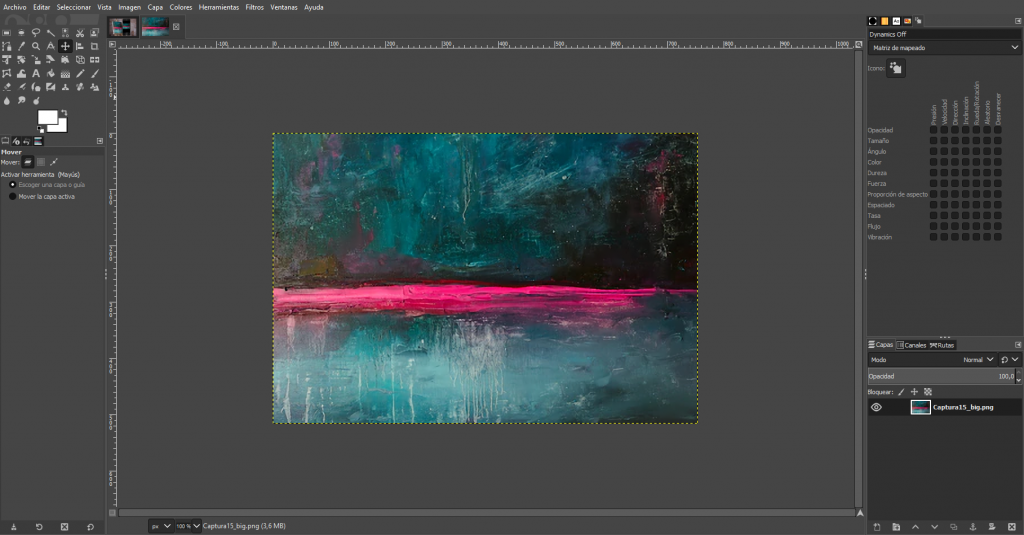Select the Scissors select tool
Image resolution: width=1024 pixels, height=535 pixels.
pos(80,32)
